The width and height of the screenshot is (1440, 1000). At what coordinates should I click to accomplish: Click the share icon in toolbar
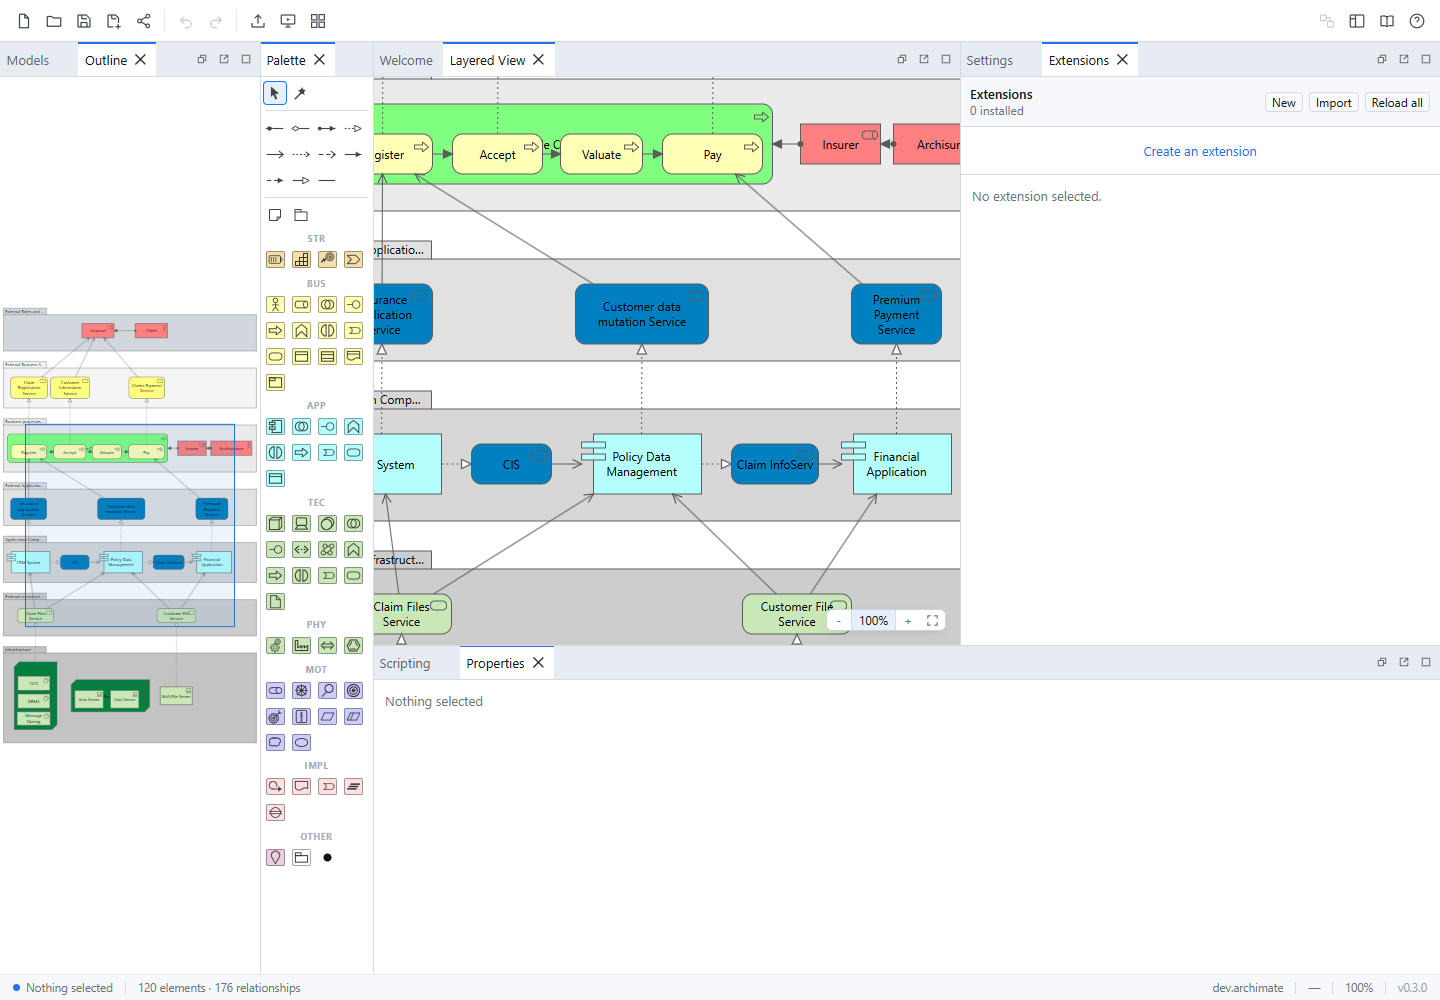144,21
